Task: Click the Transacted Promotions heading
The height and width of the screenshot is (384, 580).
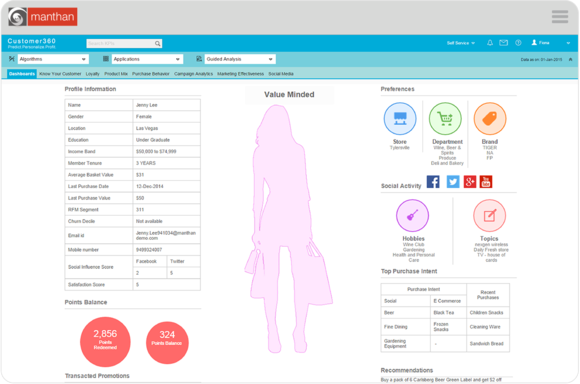Action: (x=97, y=376)
